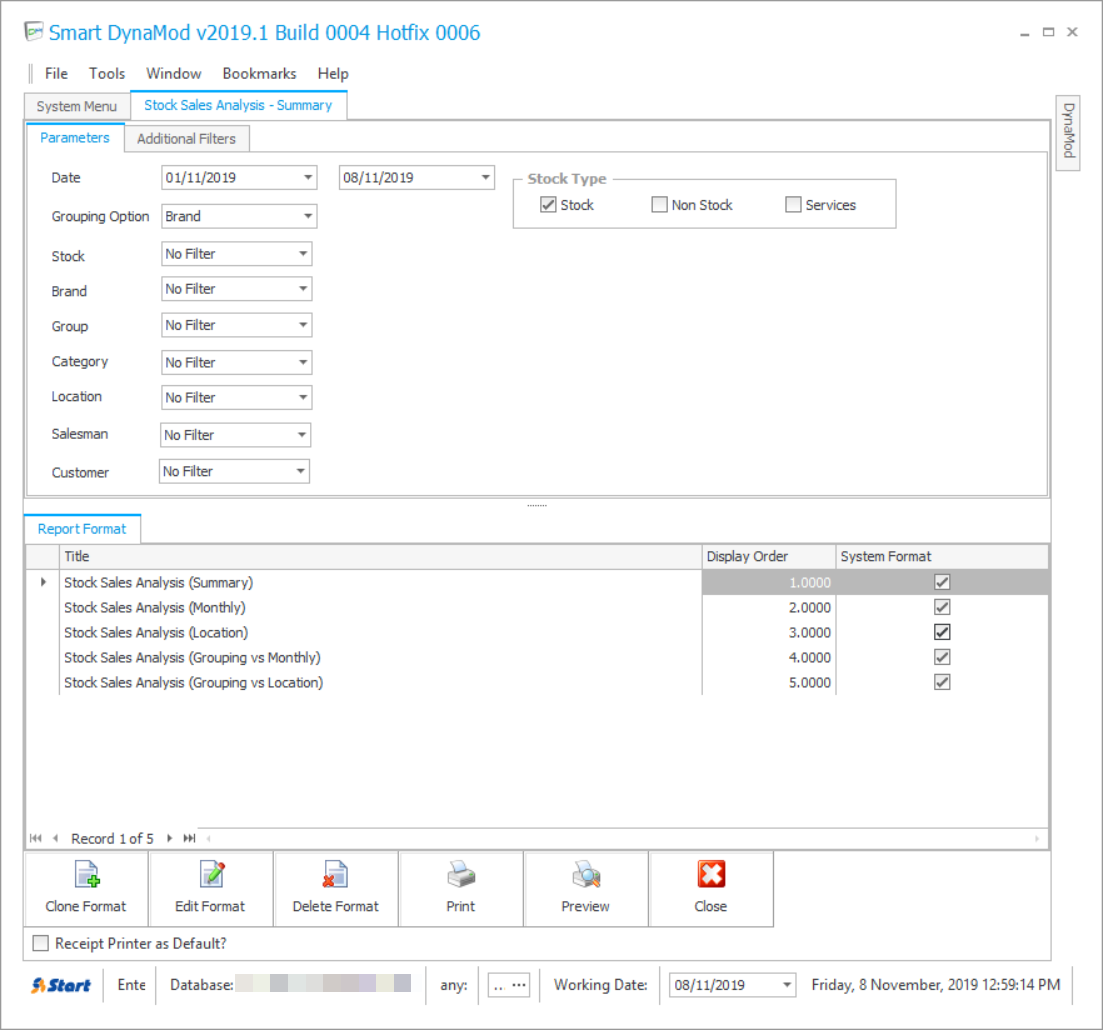Select Stock Sales Analysis - Summary tab
1103x1030 pixels.
(x=238, y=105)
